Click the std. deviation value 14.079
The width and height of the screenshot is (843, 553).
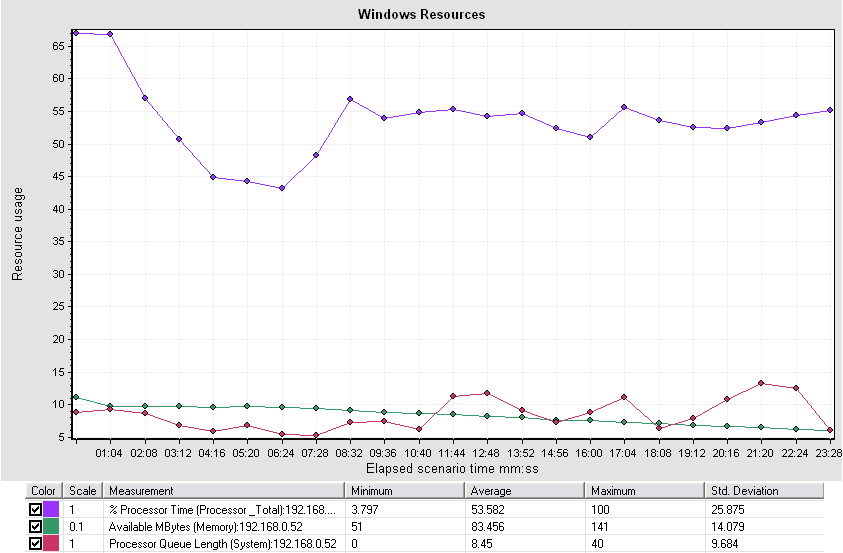point(727,527)
